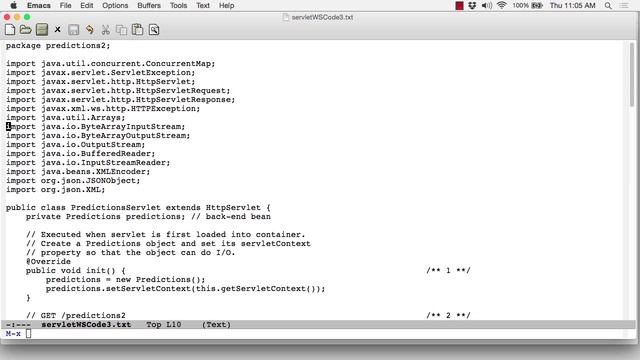This screenshot has width=640, height=360.
Task: Click the /** 2 **/ comment marker
Action: pos(448,315)
